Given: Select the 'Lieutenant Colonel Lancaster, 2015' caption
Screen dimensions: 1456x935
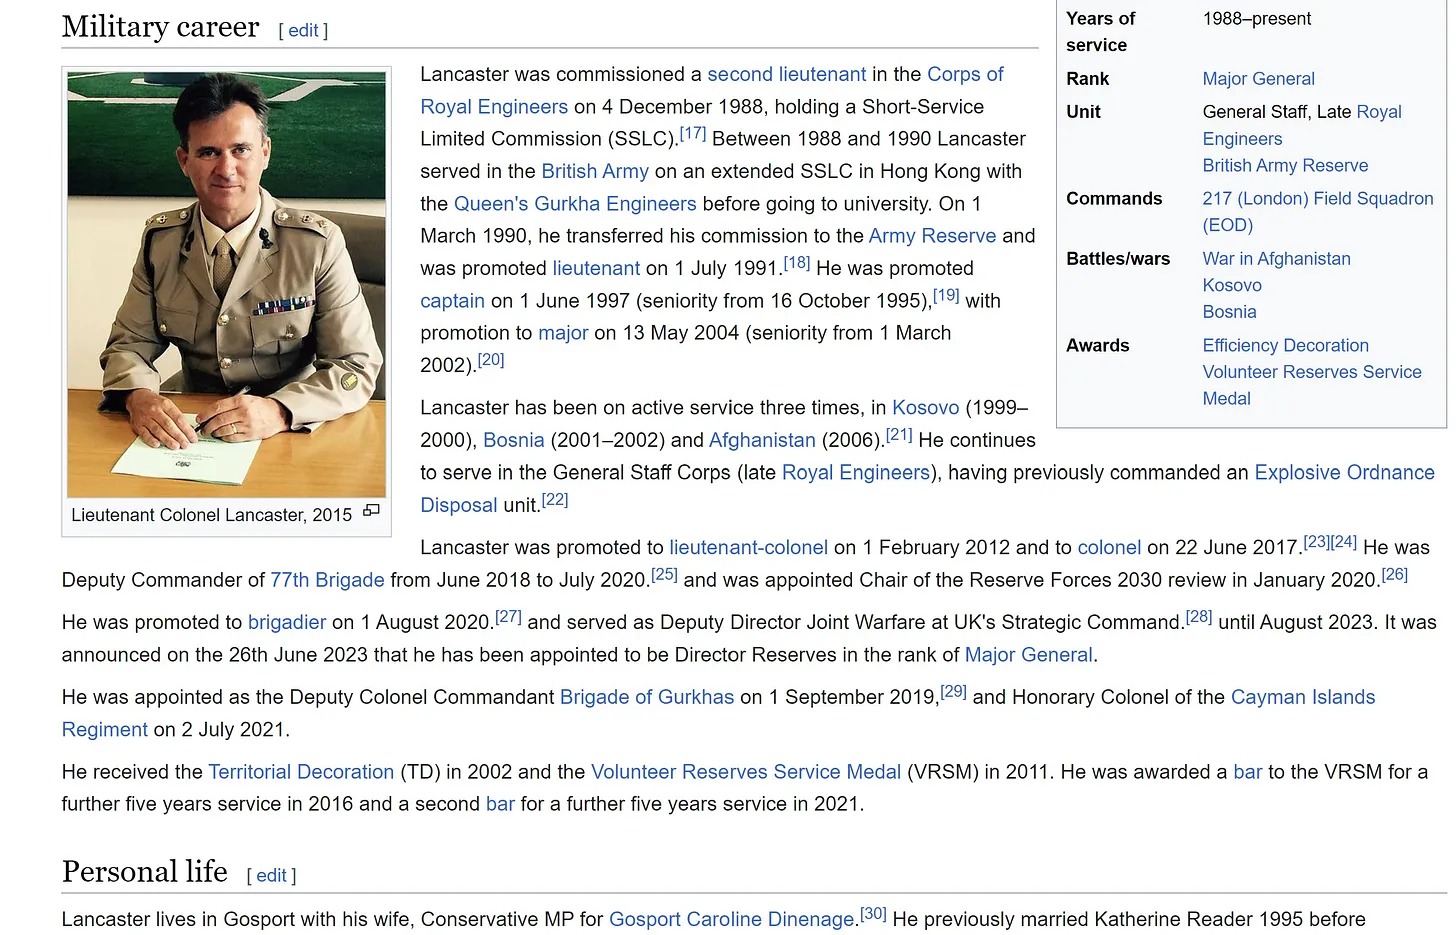Looking at the screenshot, I should (x=211, y=515).
